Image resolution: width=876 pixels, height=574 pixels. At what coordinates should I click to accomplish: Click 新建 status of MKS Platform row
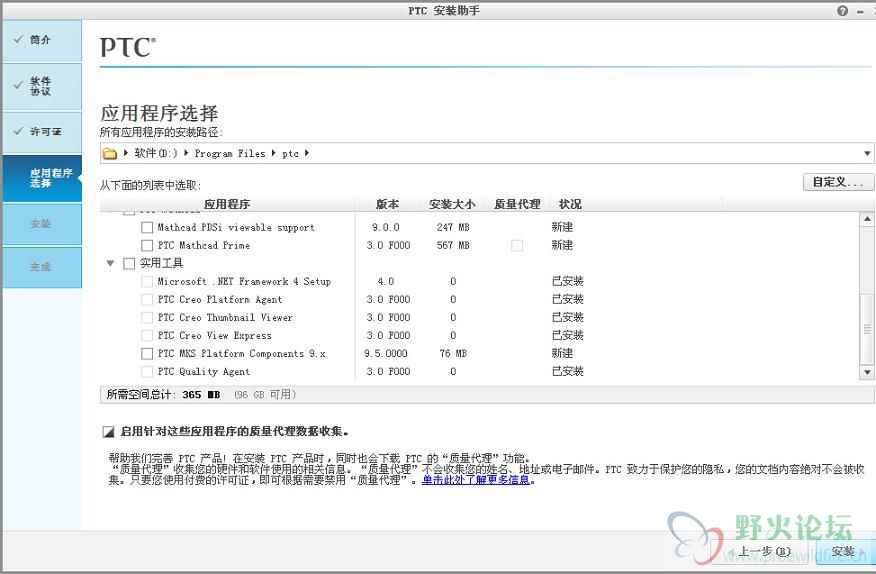point(562,353)
